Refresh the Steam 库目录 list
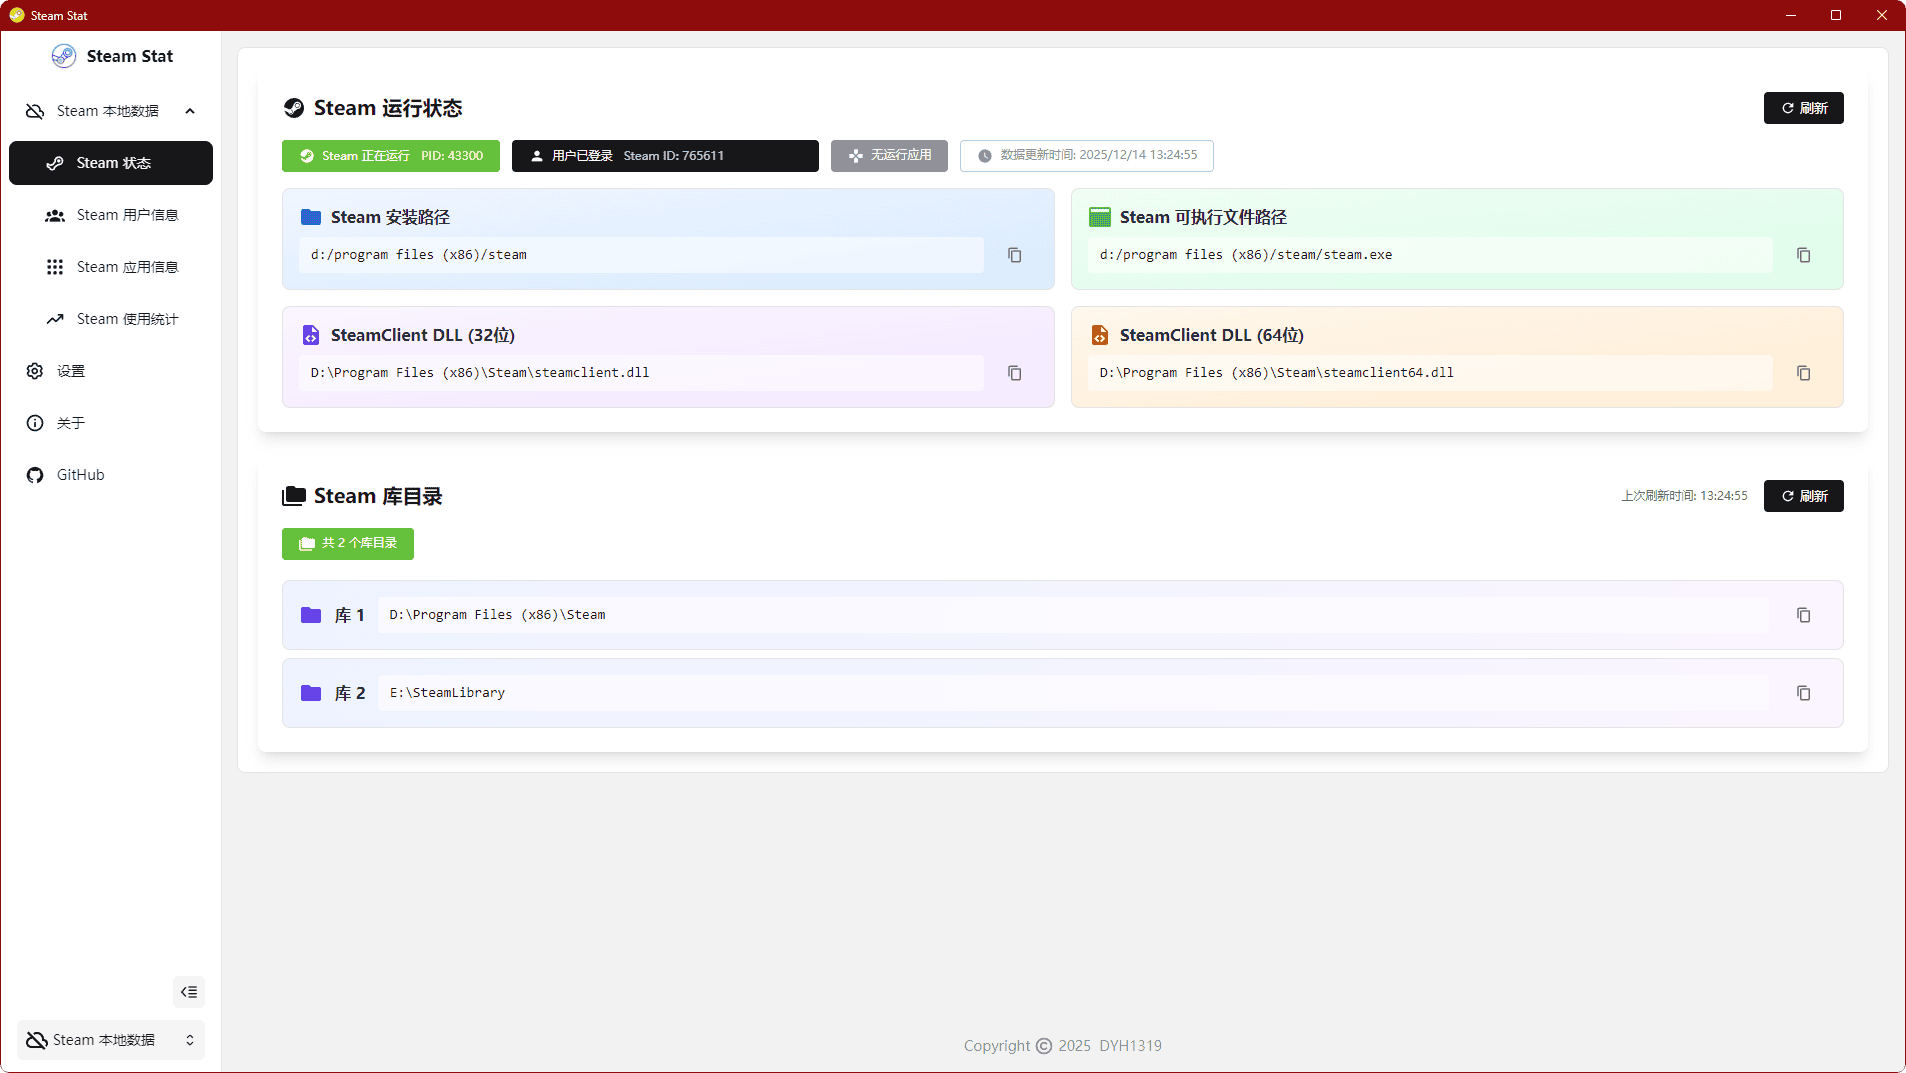1906x1073 pixels. coord(1803,496)
